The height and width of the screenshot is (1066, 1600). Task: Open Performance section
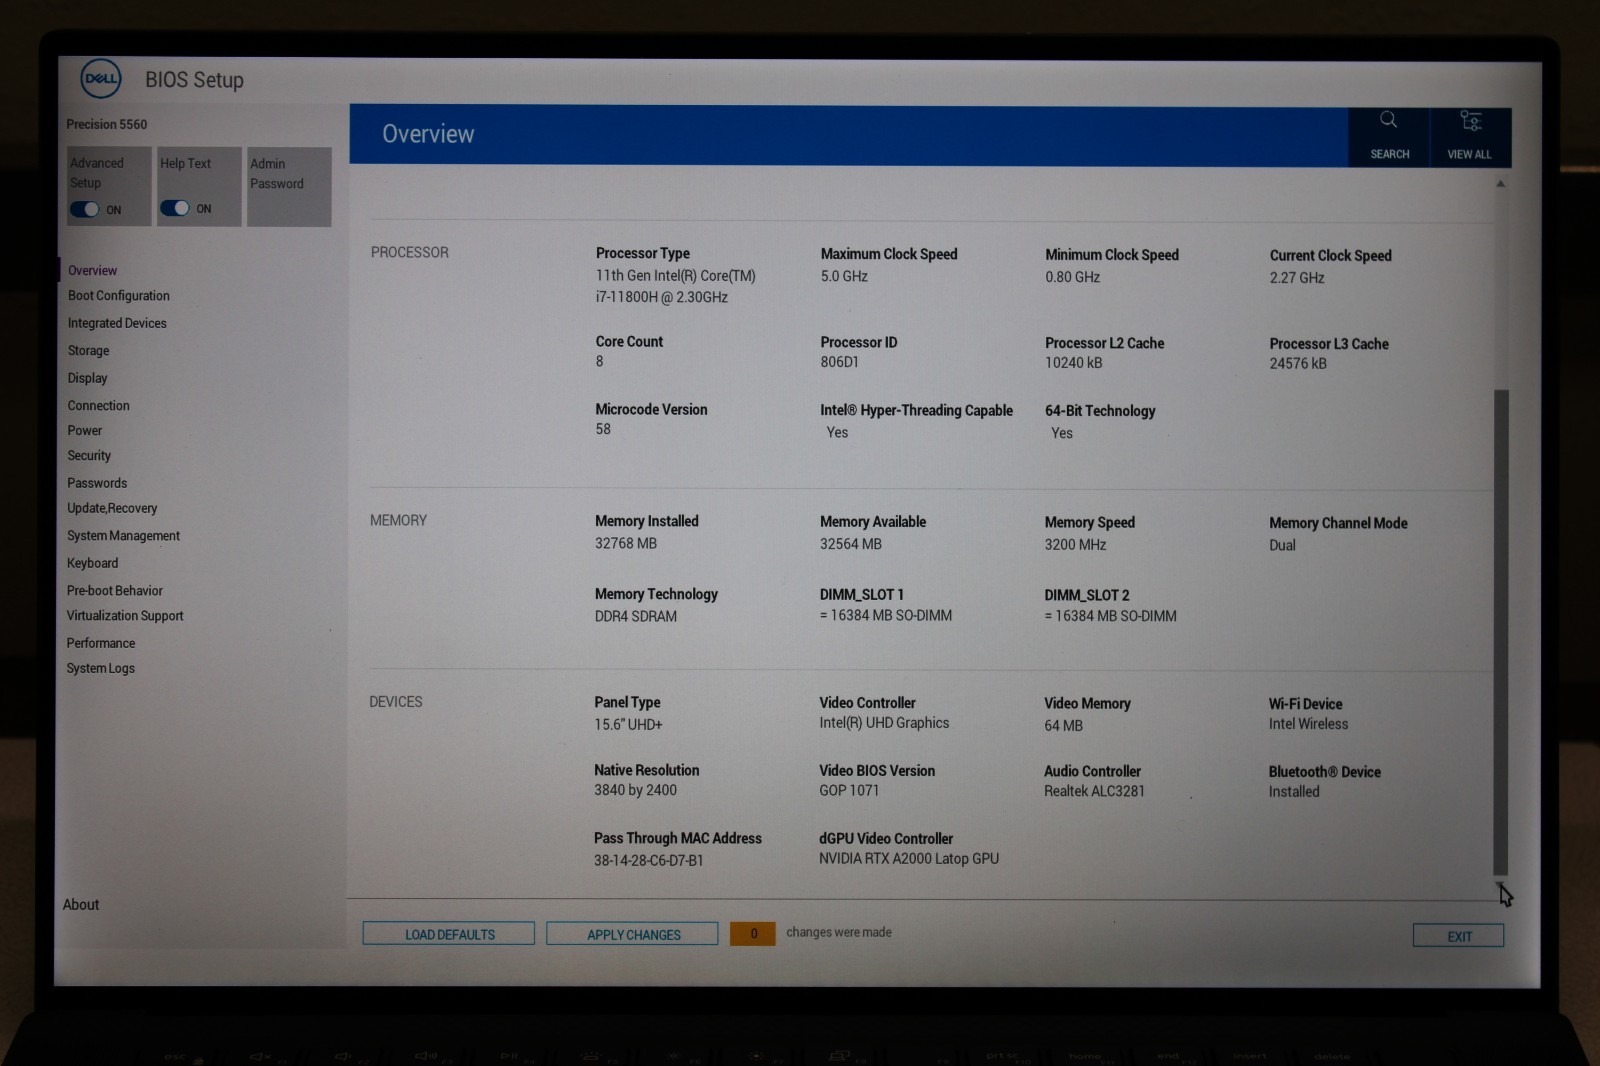click(x=100, y=643)
